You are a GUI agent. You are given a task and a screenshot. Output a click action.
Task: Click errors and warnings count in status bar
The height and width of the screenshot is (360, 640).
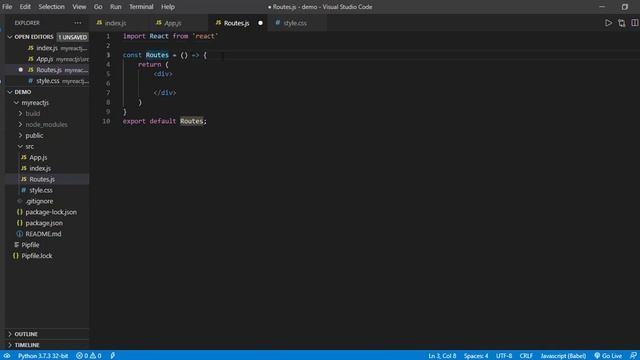(89, 356)
